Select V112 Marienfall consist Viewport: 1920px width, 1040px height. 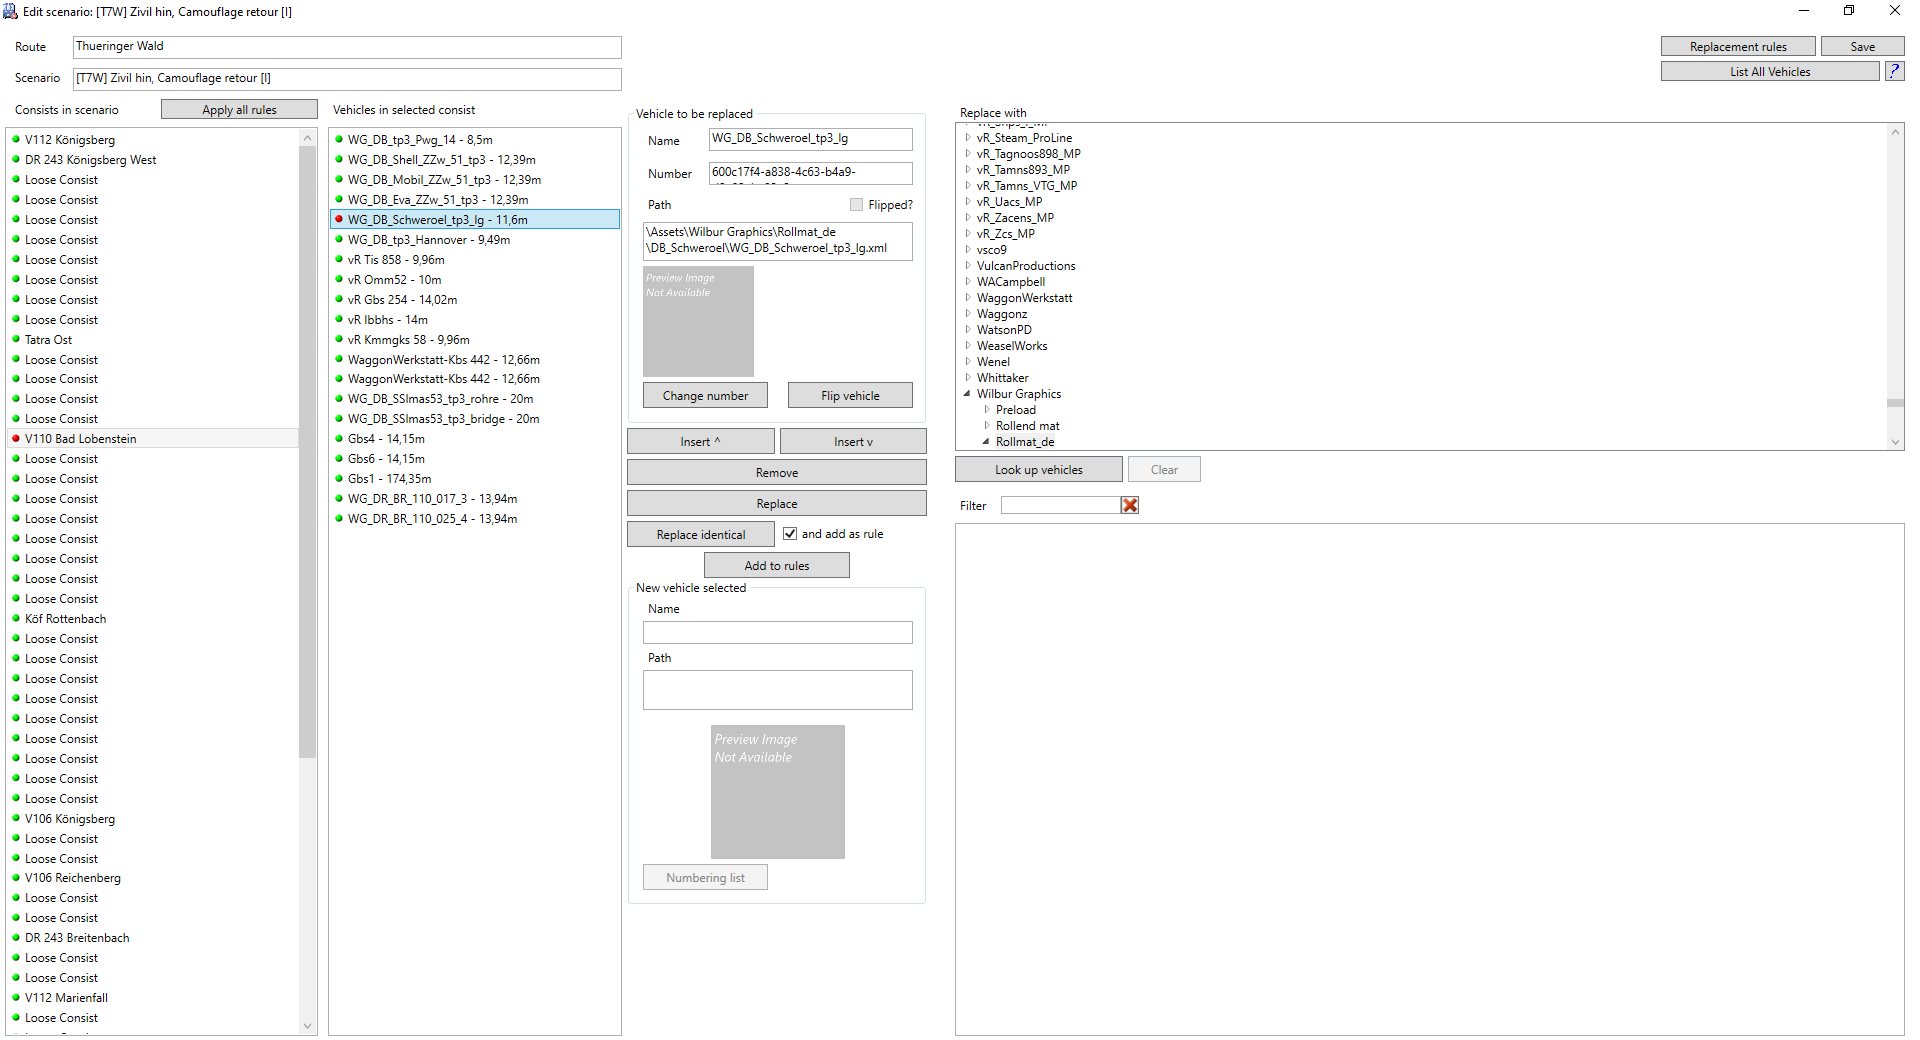[x=66, y=998]
